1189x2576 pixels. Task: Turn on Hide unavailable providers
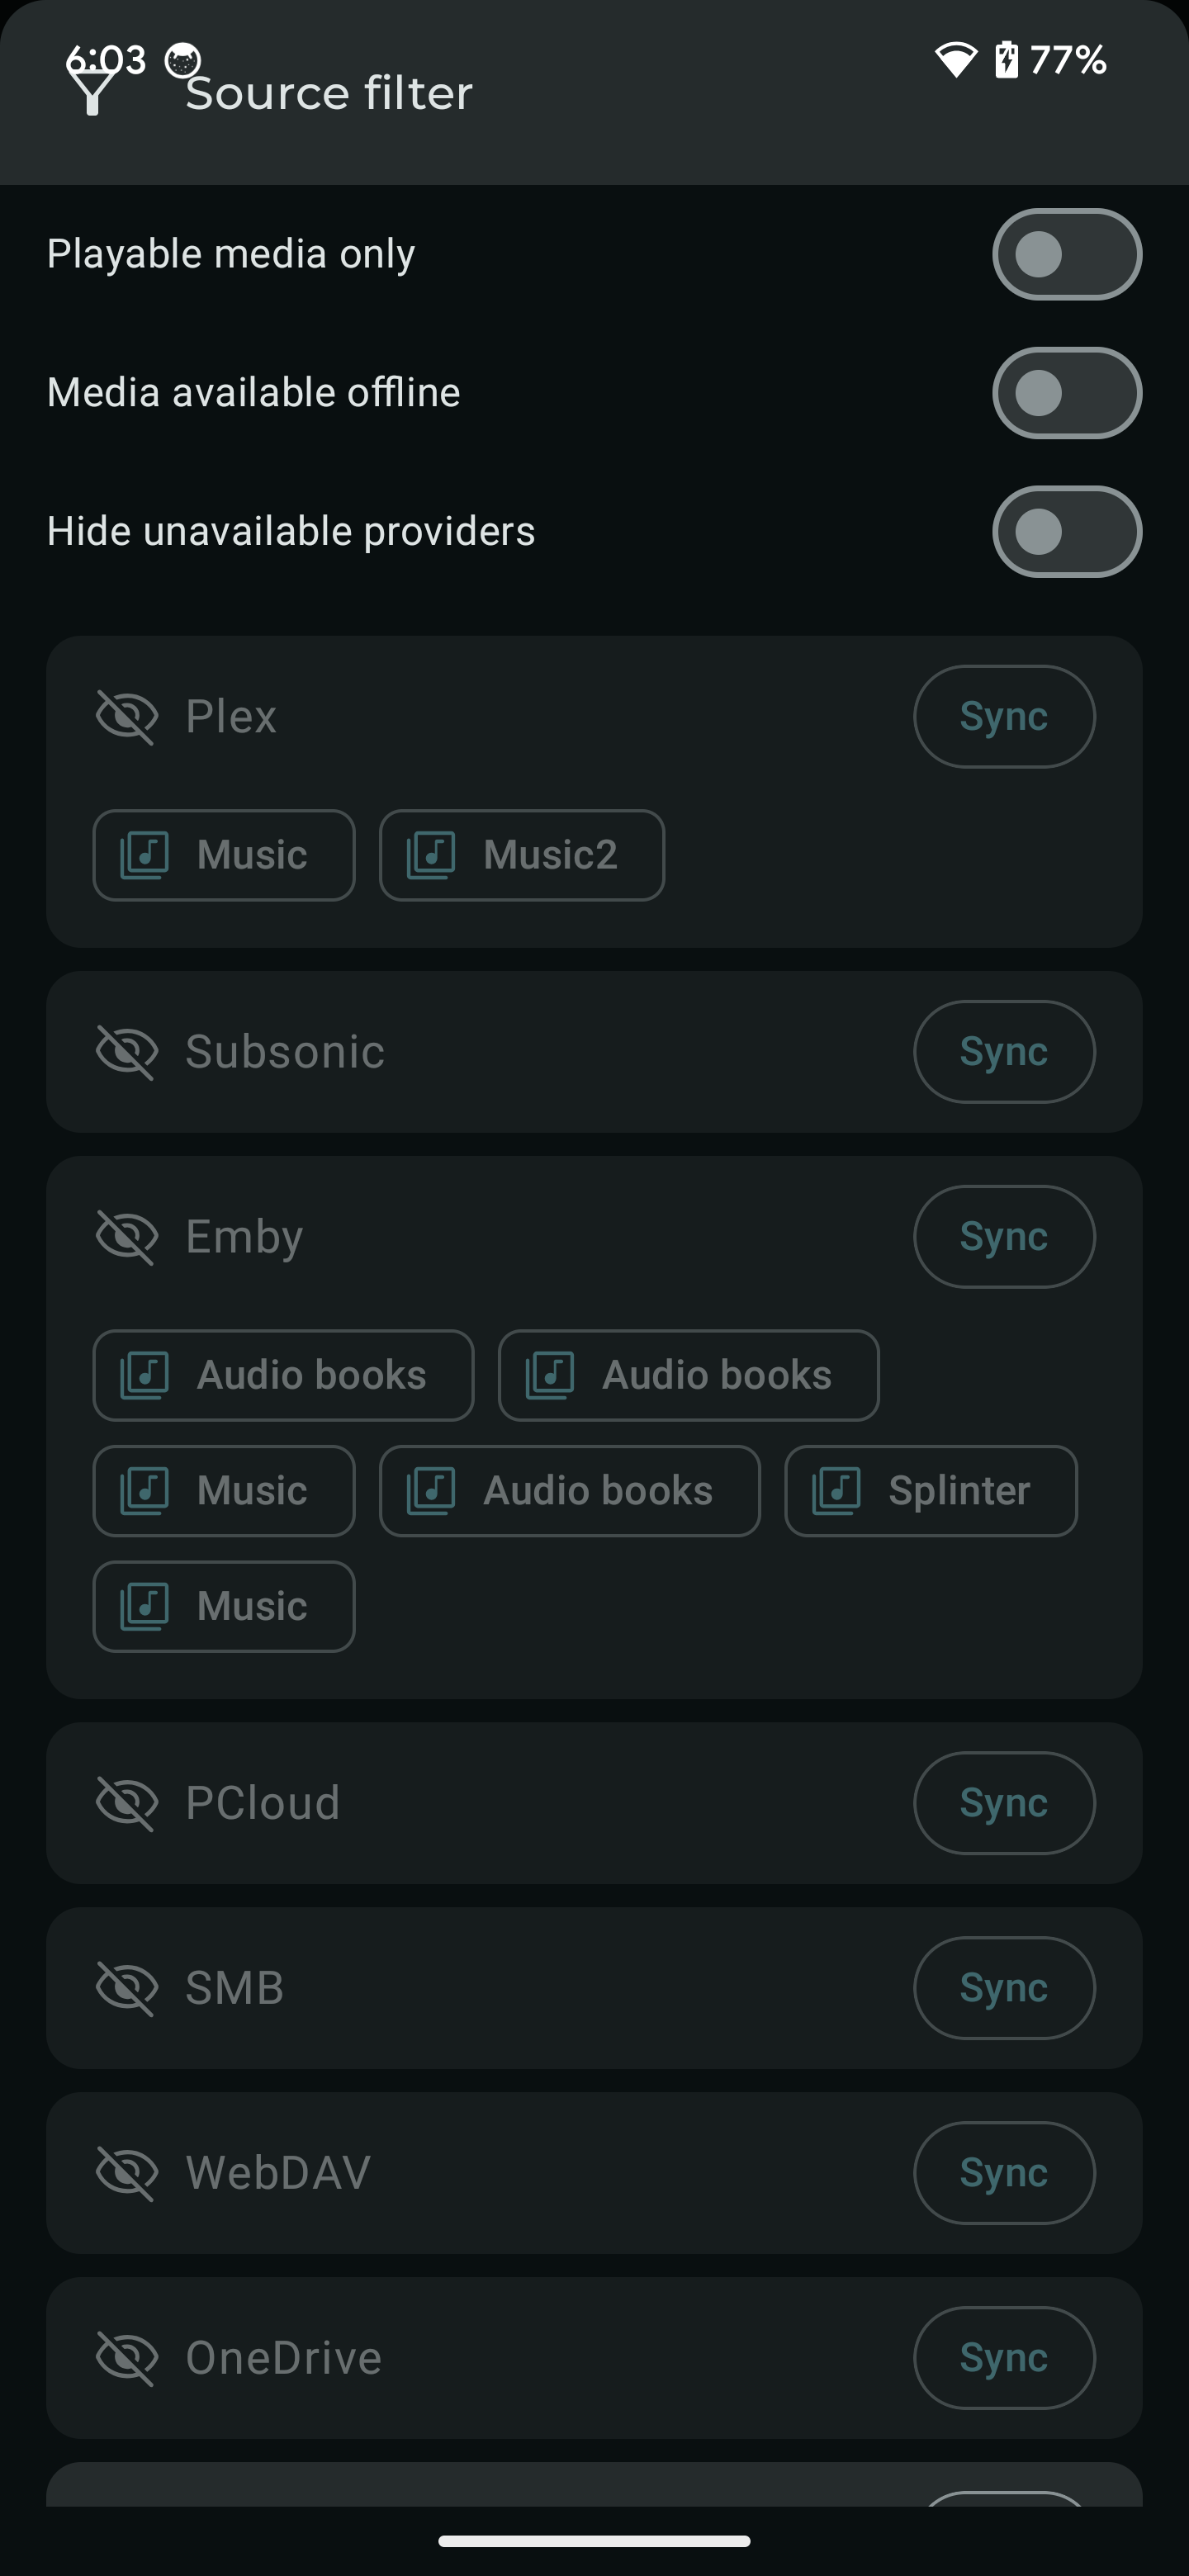[1066, 531]
